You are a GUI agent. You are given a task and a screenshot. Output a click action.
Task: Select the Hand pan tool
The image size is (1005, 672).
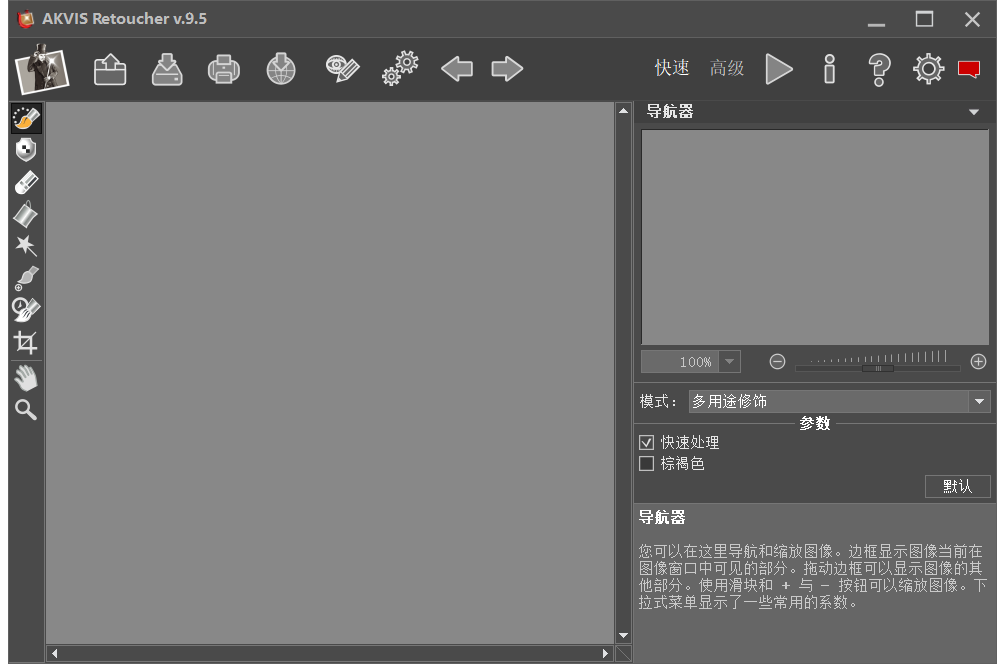coord(26,378)
